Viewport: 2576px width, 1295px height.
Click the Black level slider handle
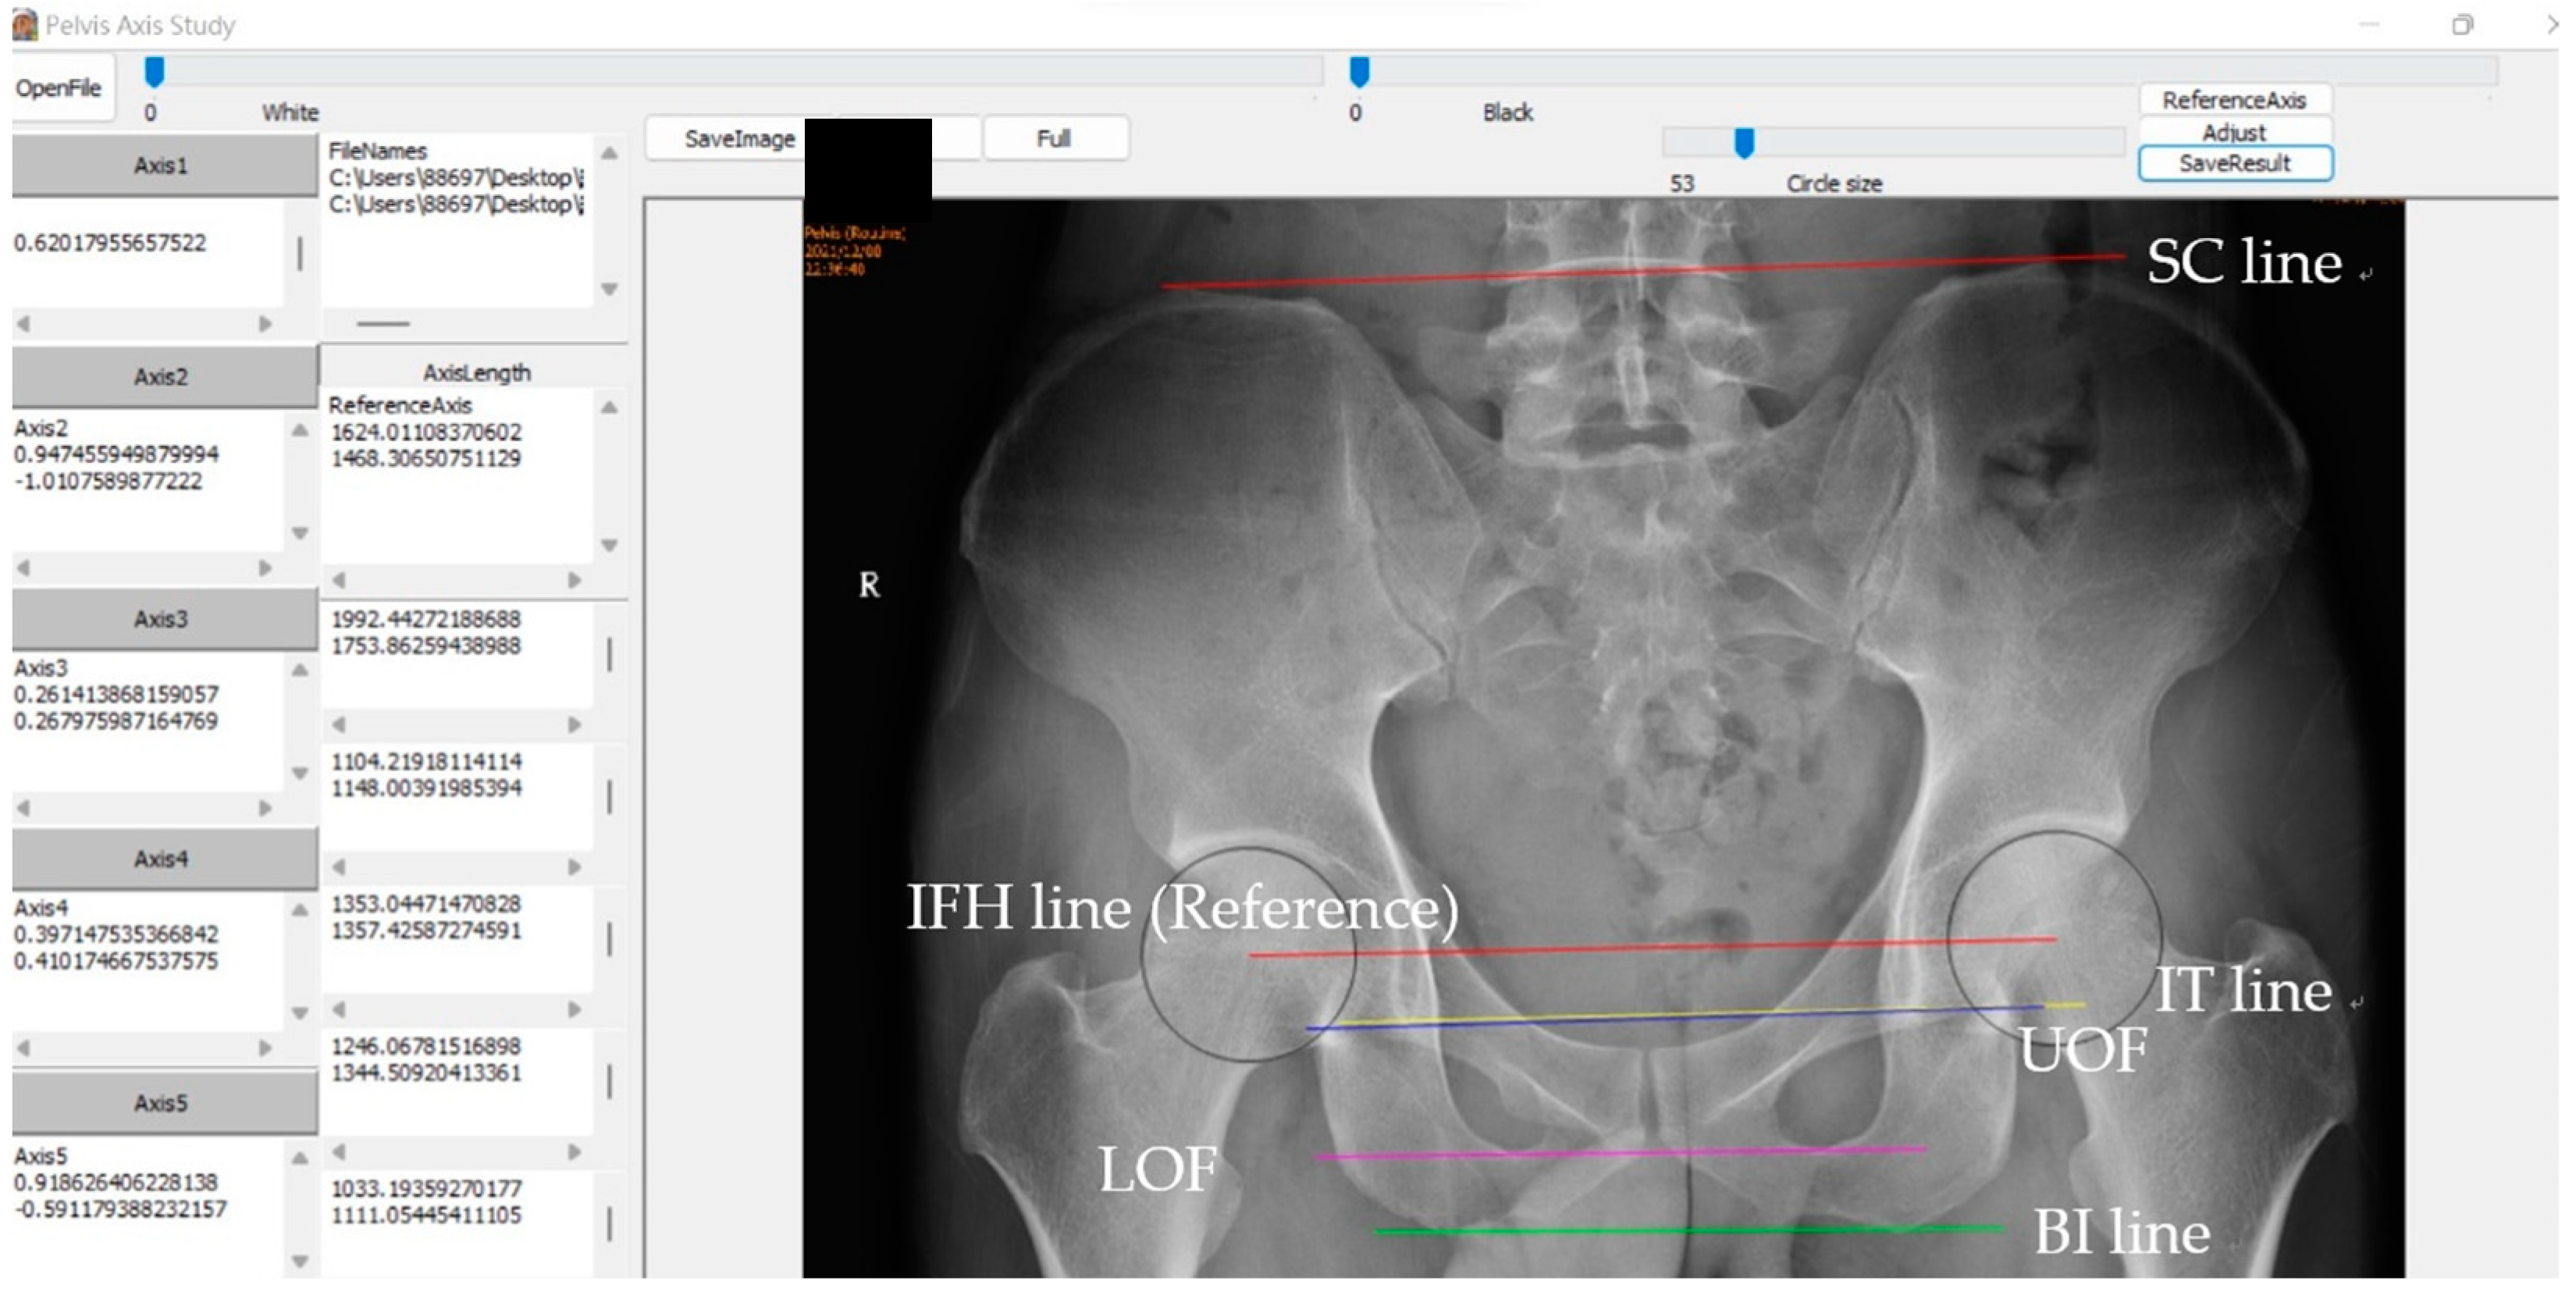[1359, 72]
